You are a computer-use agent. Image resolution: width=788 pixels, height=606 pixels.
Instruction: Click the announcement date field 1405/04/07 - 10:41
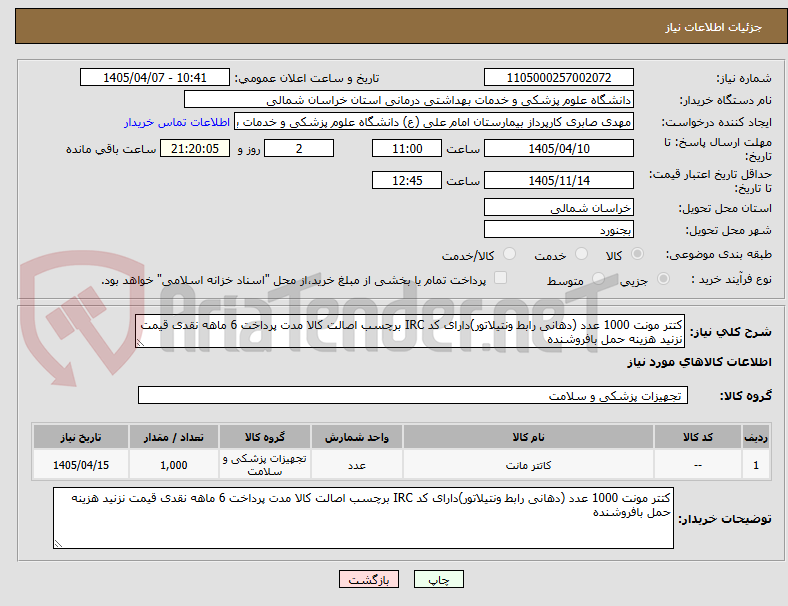155,77
